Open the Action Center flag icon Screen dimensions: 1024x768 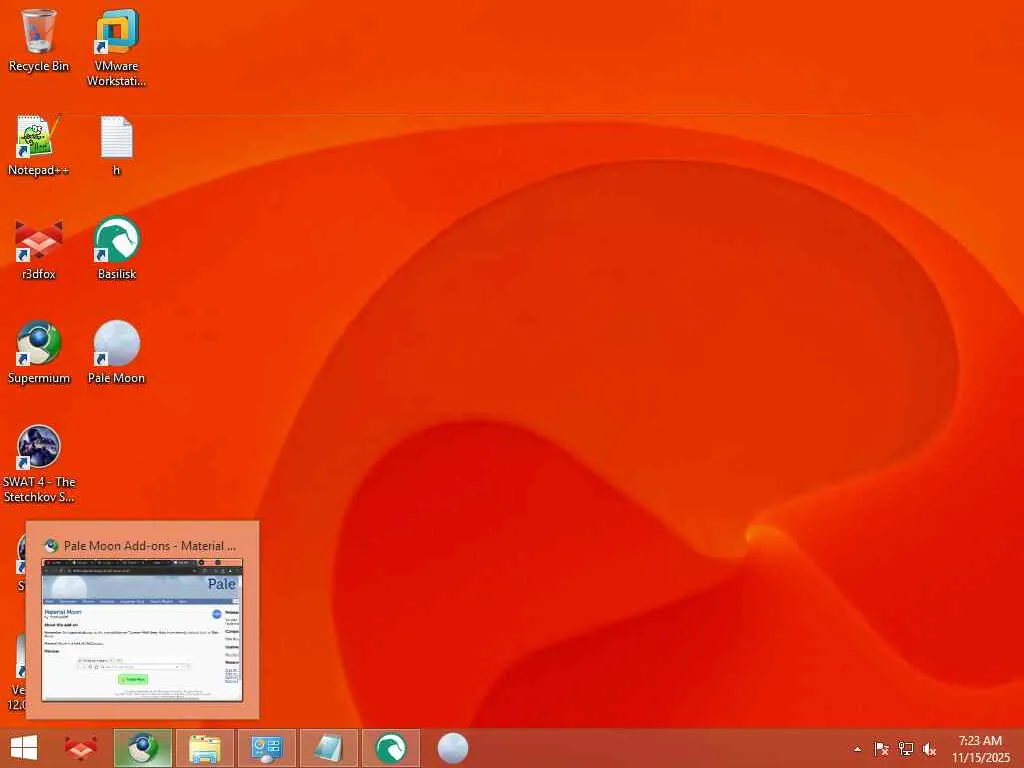point(881,749)
